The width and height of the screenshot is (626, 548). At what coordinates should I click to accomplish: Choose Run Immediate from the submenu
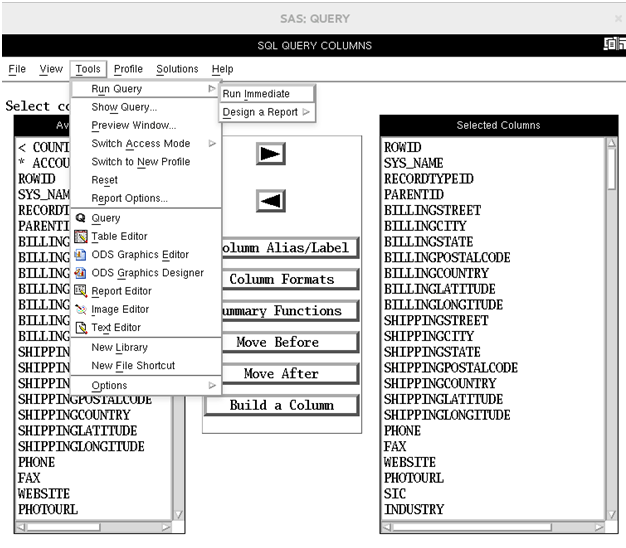267,94
